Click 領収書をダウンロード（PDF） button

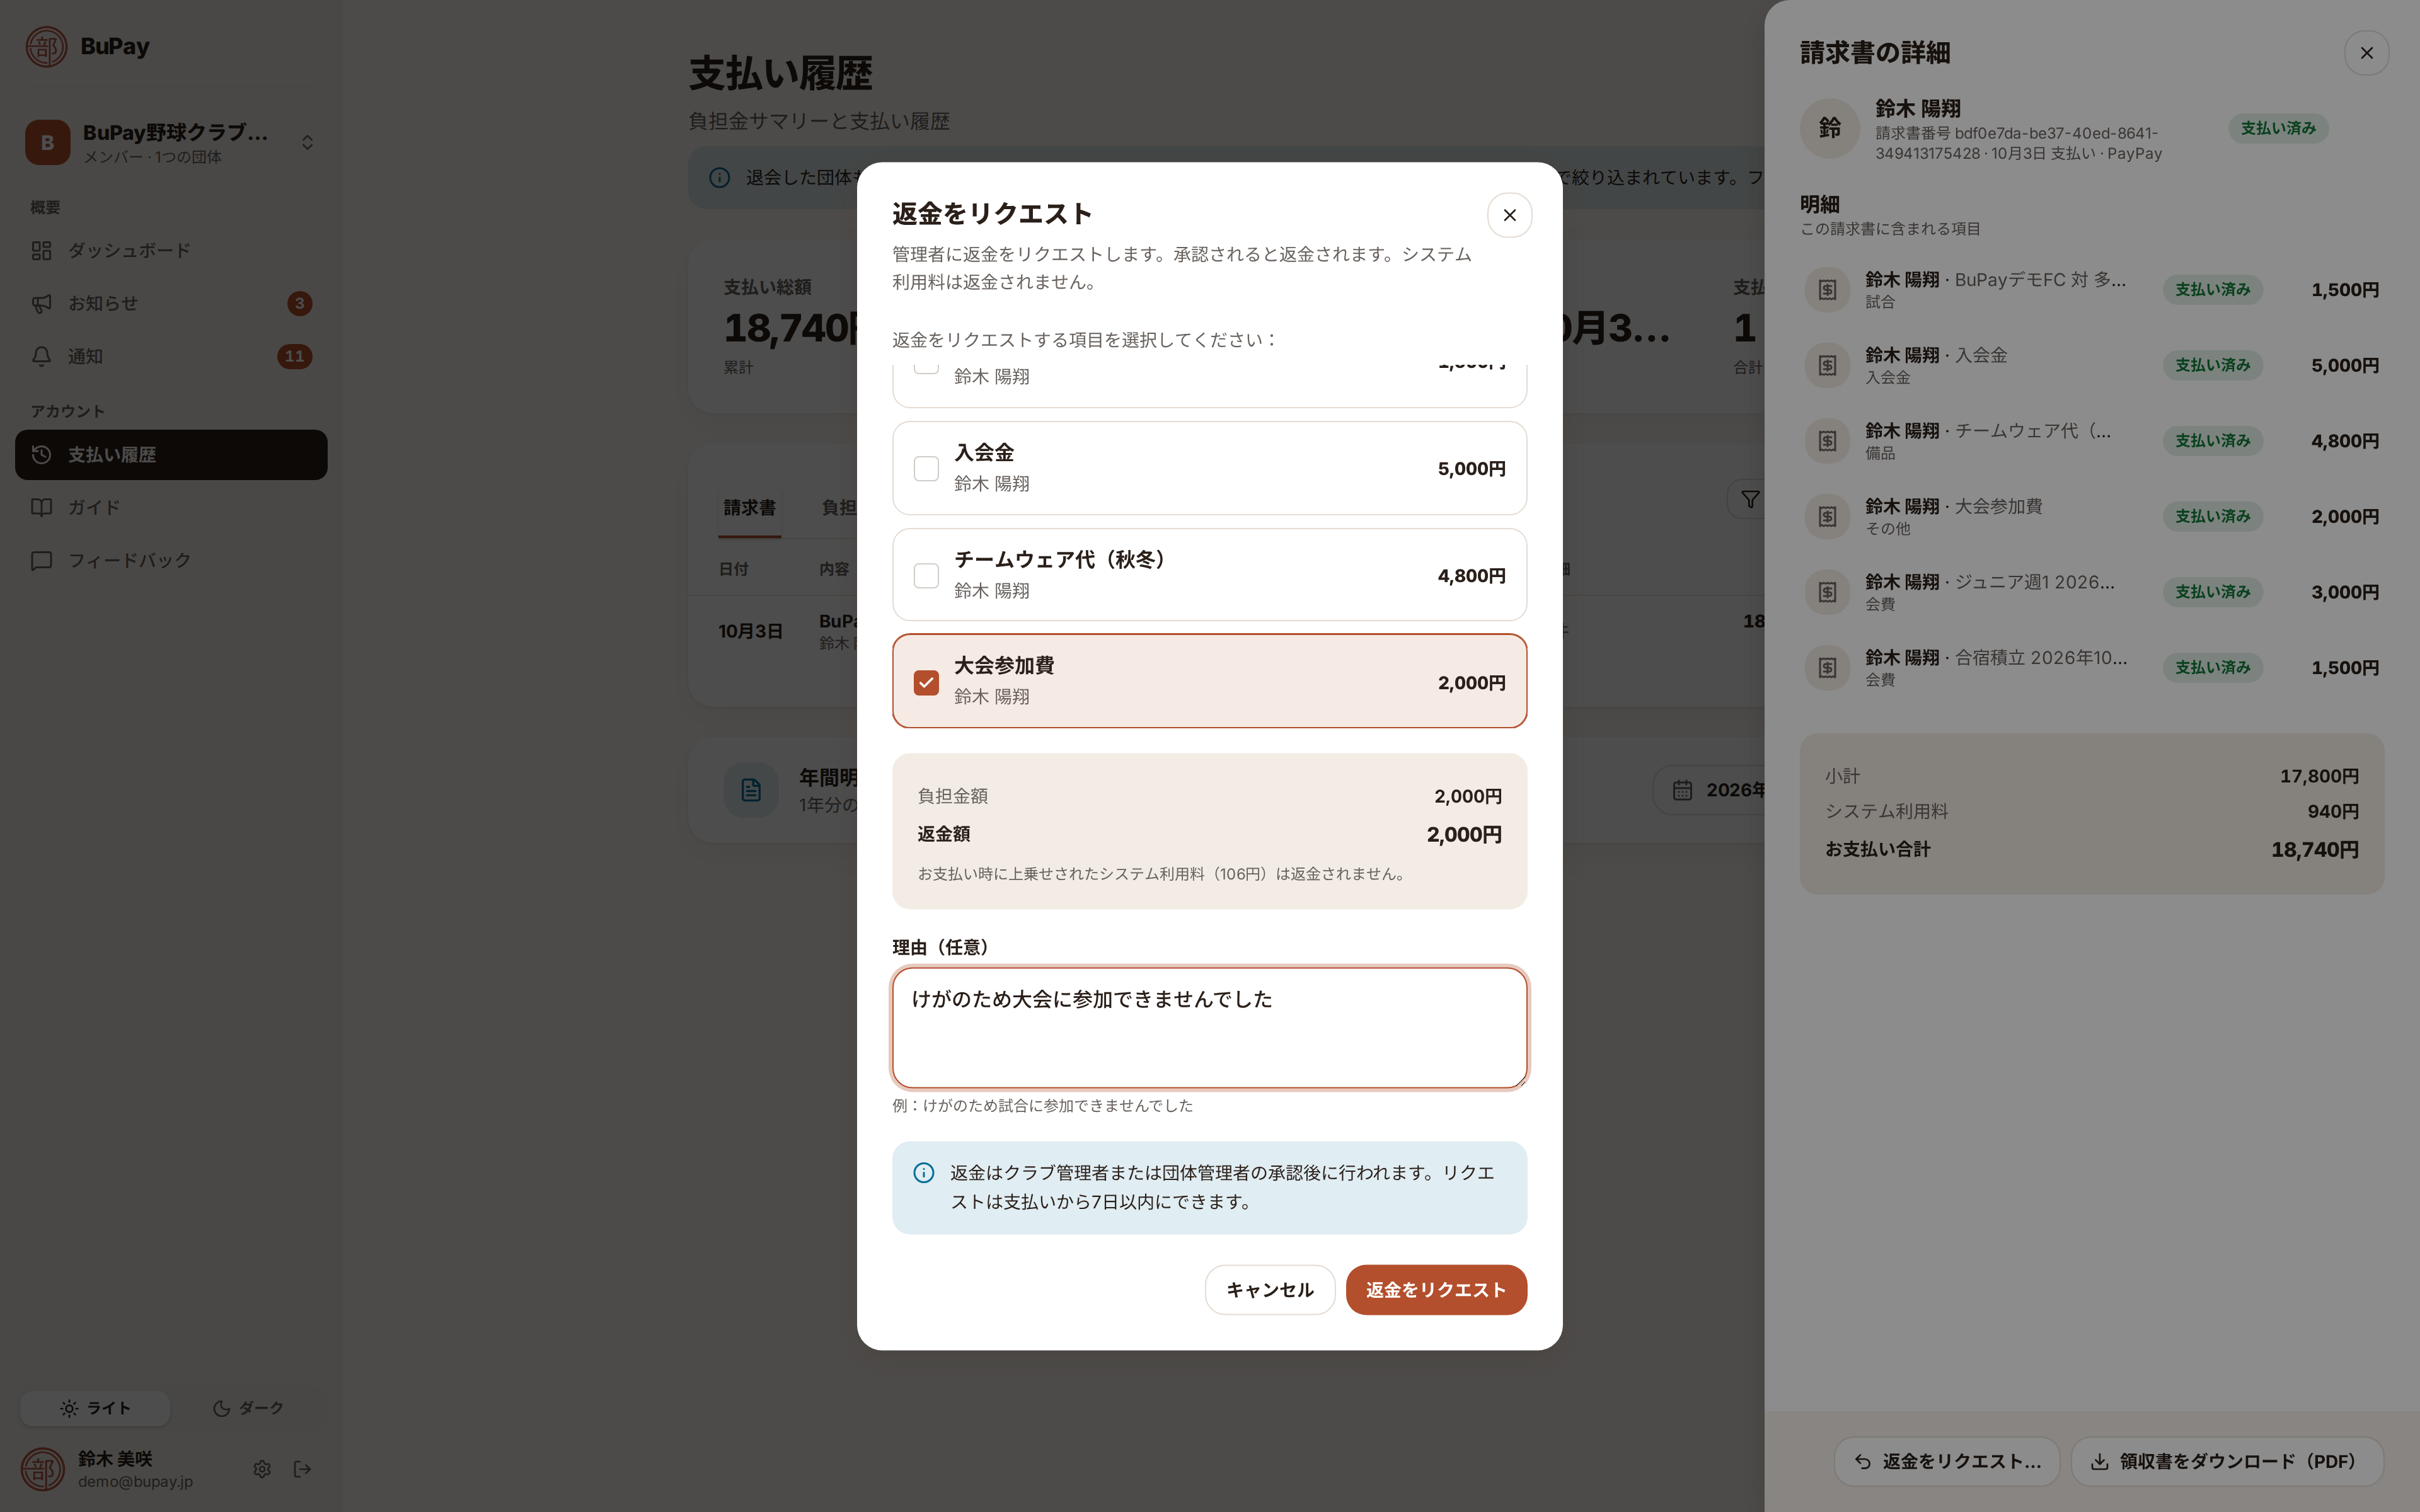2227,1462
